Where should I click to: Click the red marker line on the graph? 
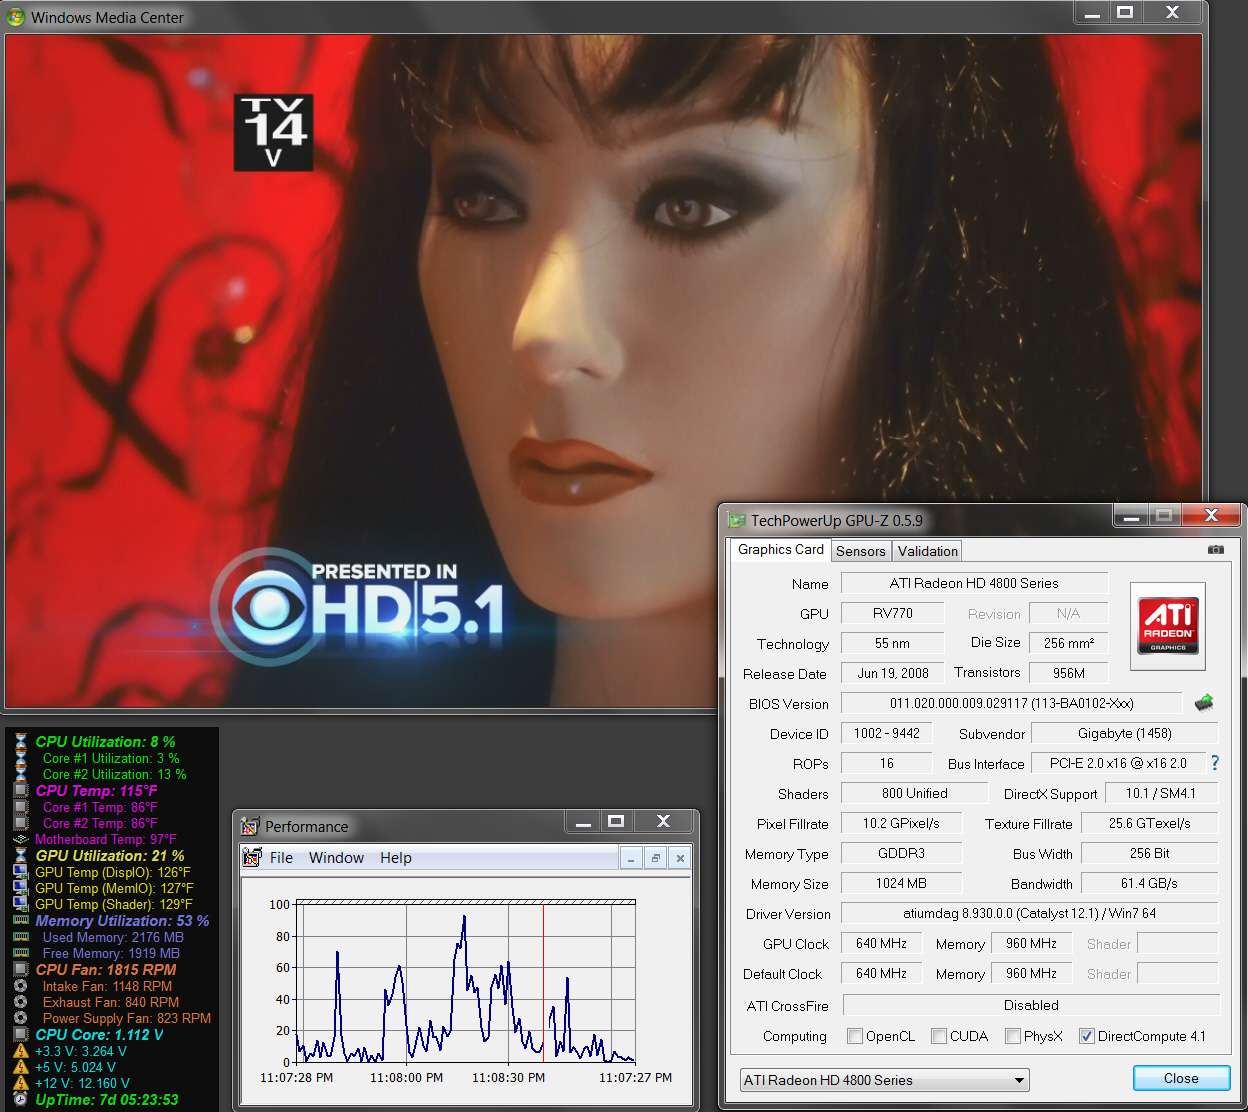[x=543, y=983]
